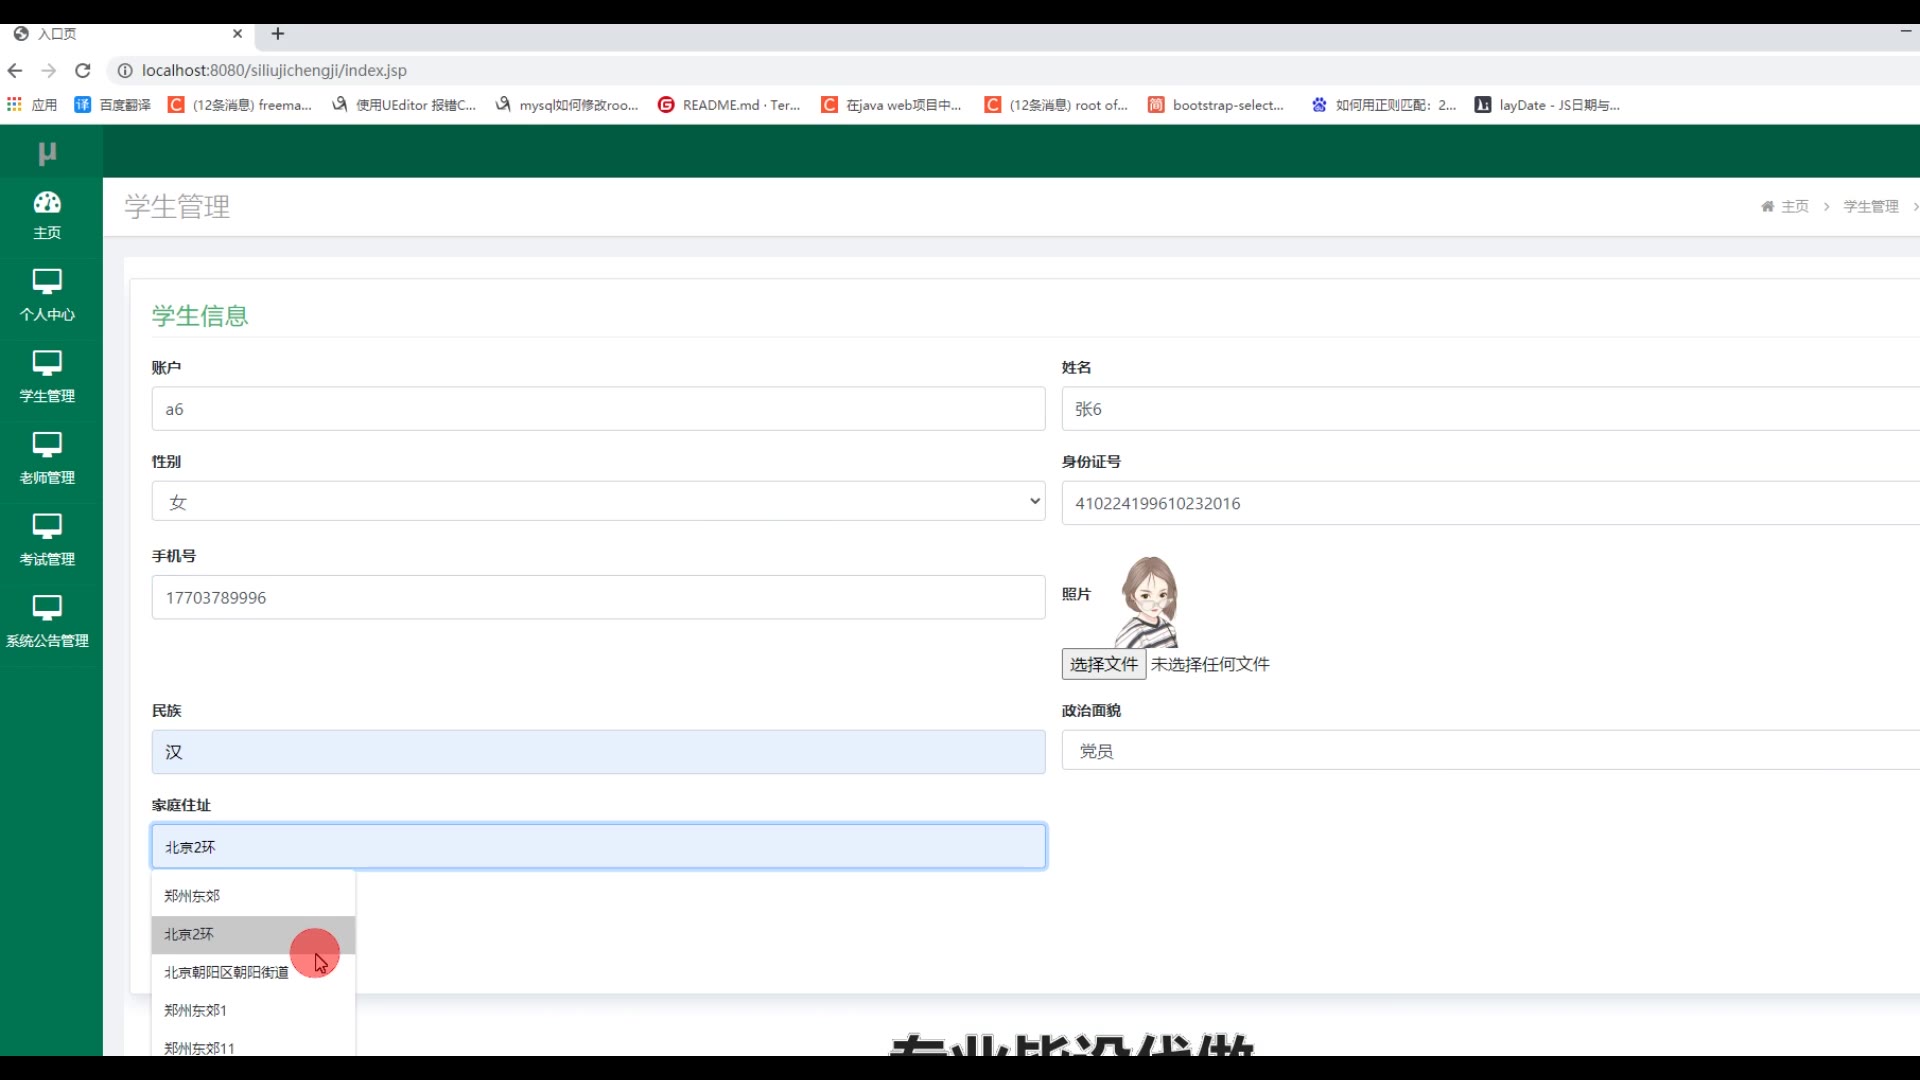This screenshot has width=1920, height=1080.
Task: Click 身份证号 ID number field
Action: [x=1490, y=503]
